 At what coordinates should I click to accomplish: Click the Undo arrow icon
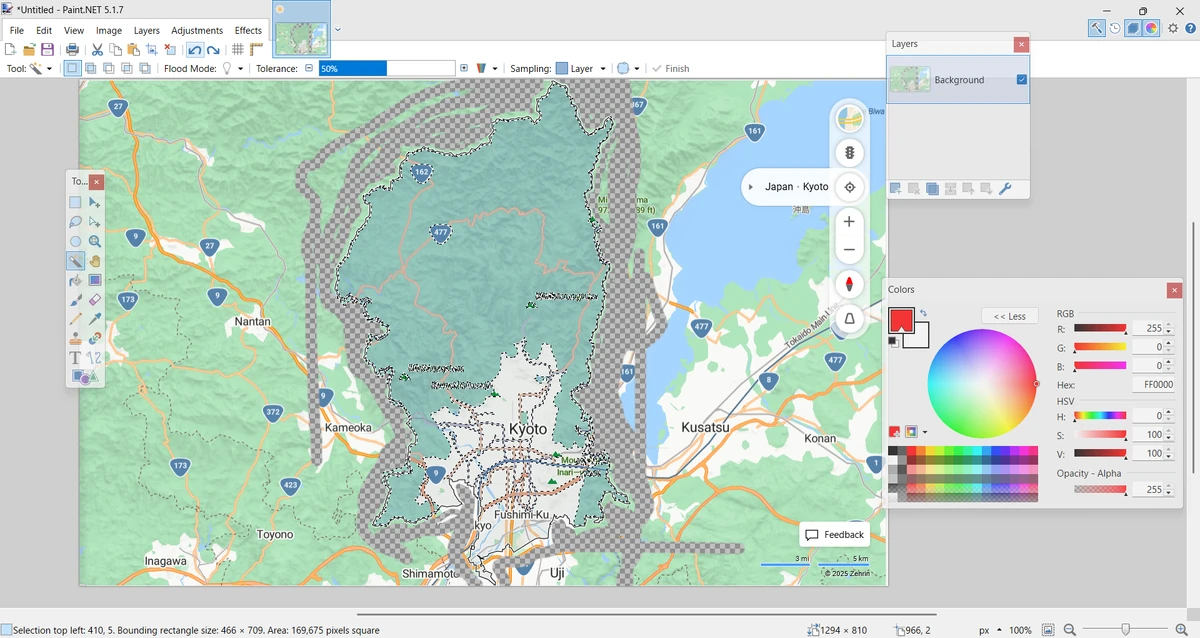tap(194, 49)
